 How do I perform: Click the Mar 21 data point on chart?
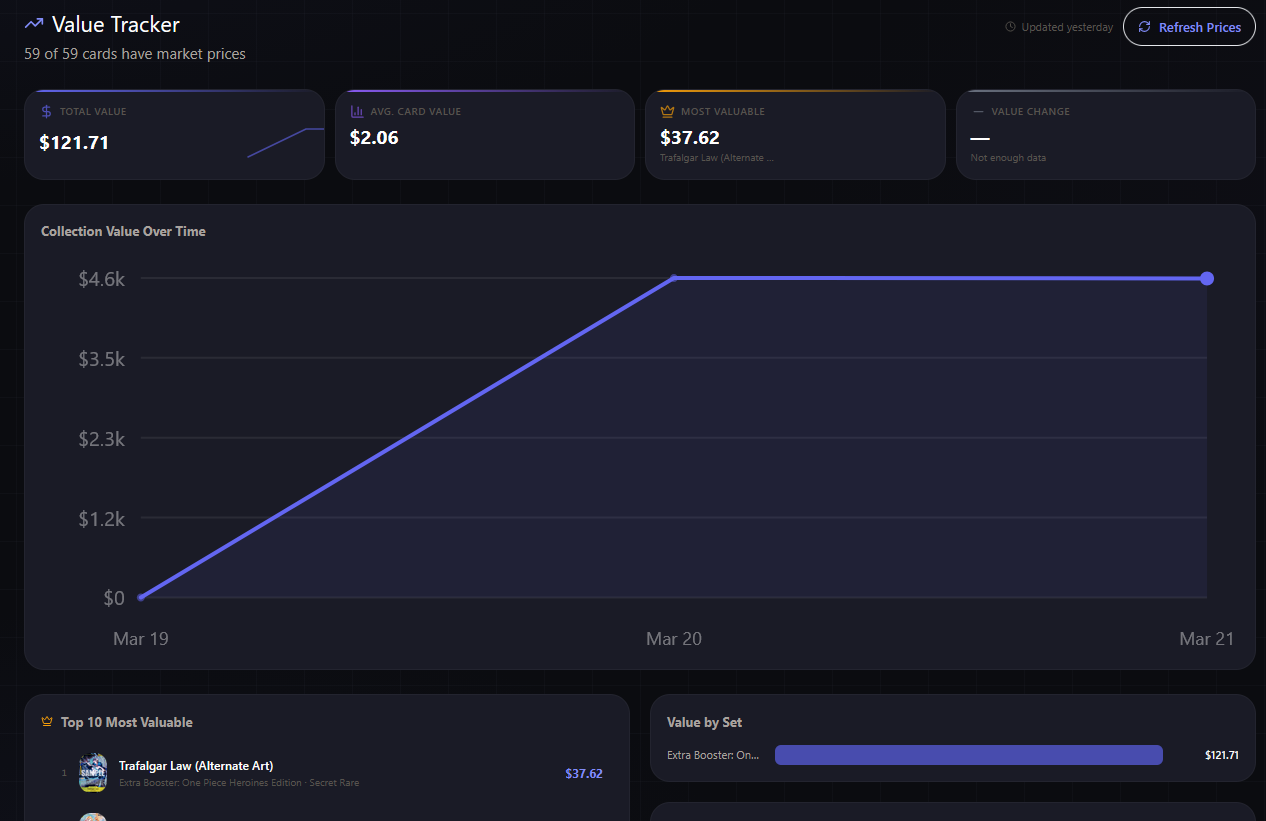click(x=1207, y=278)
